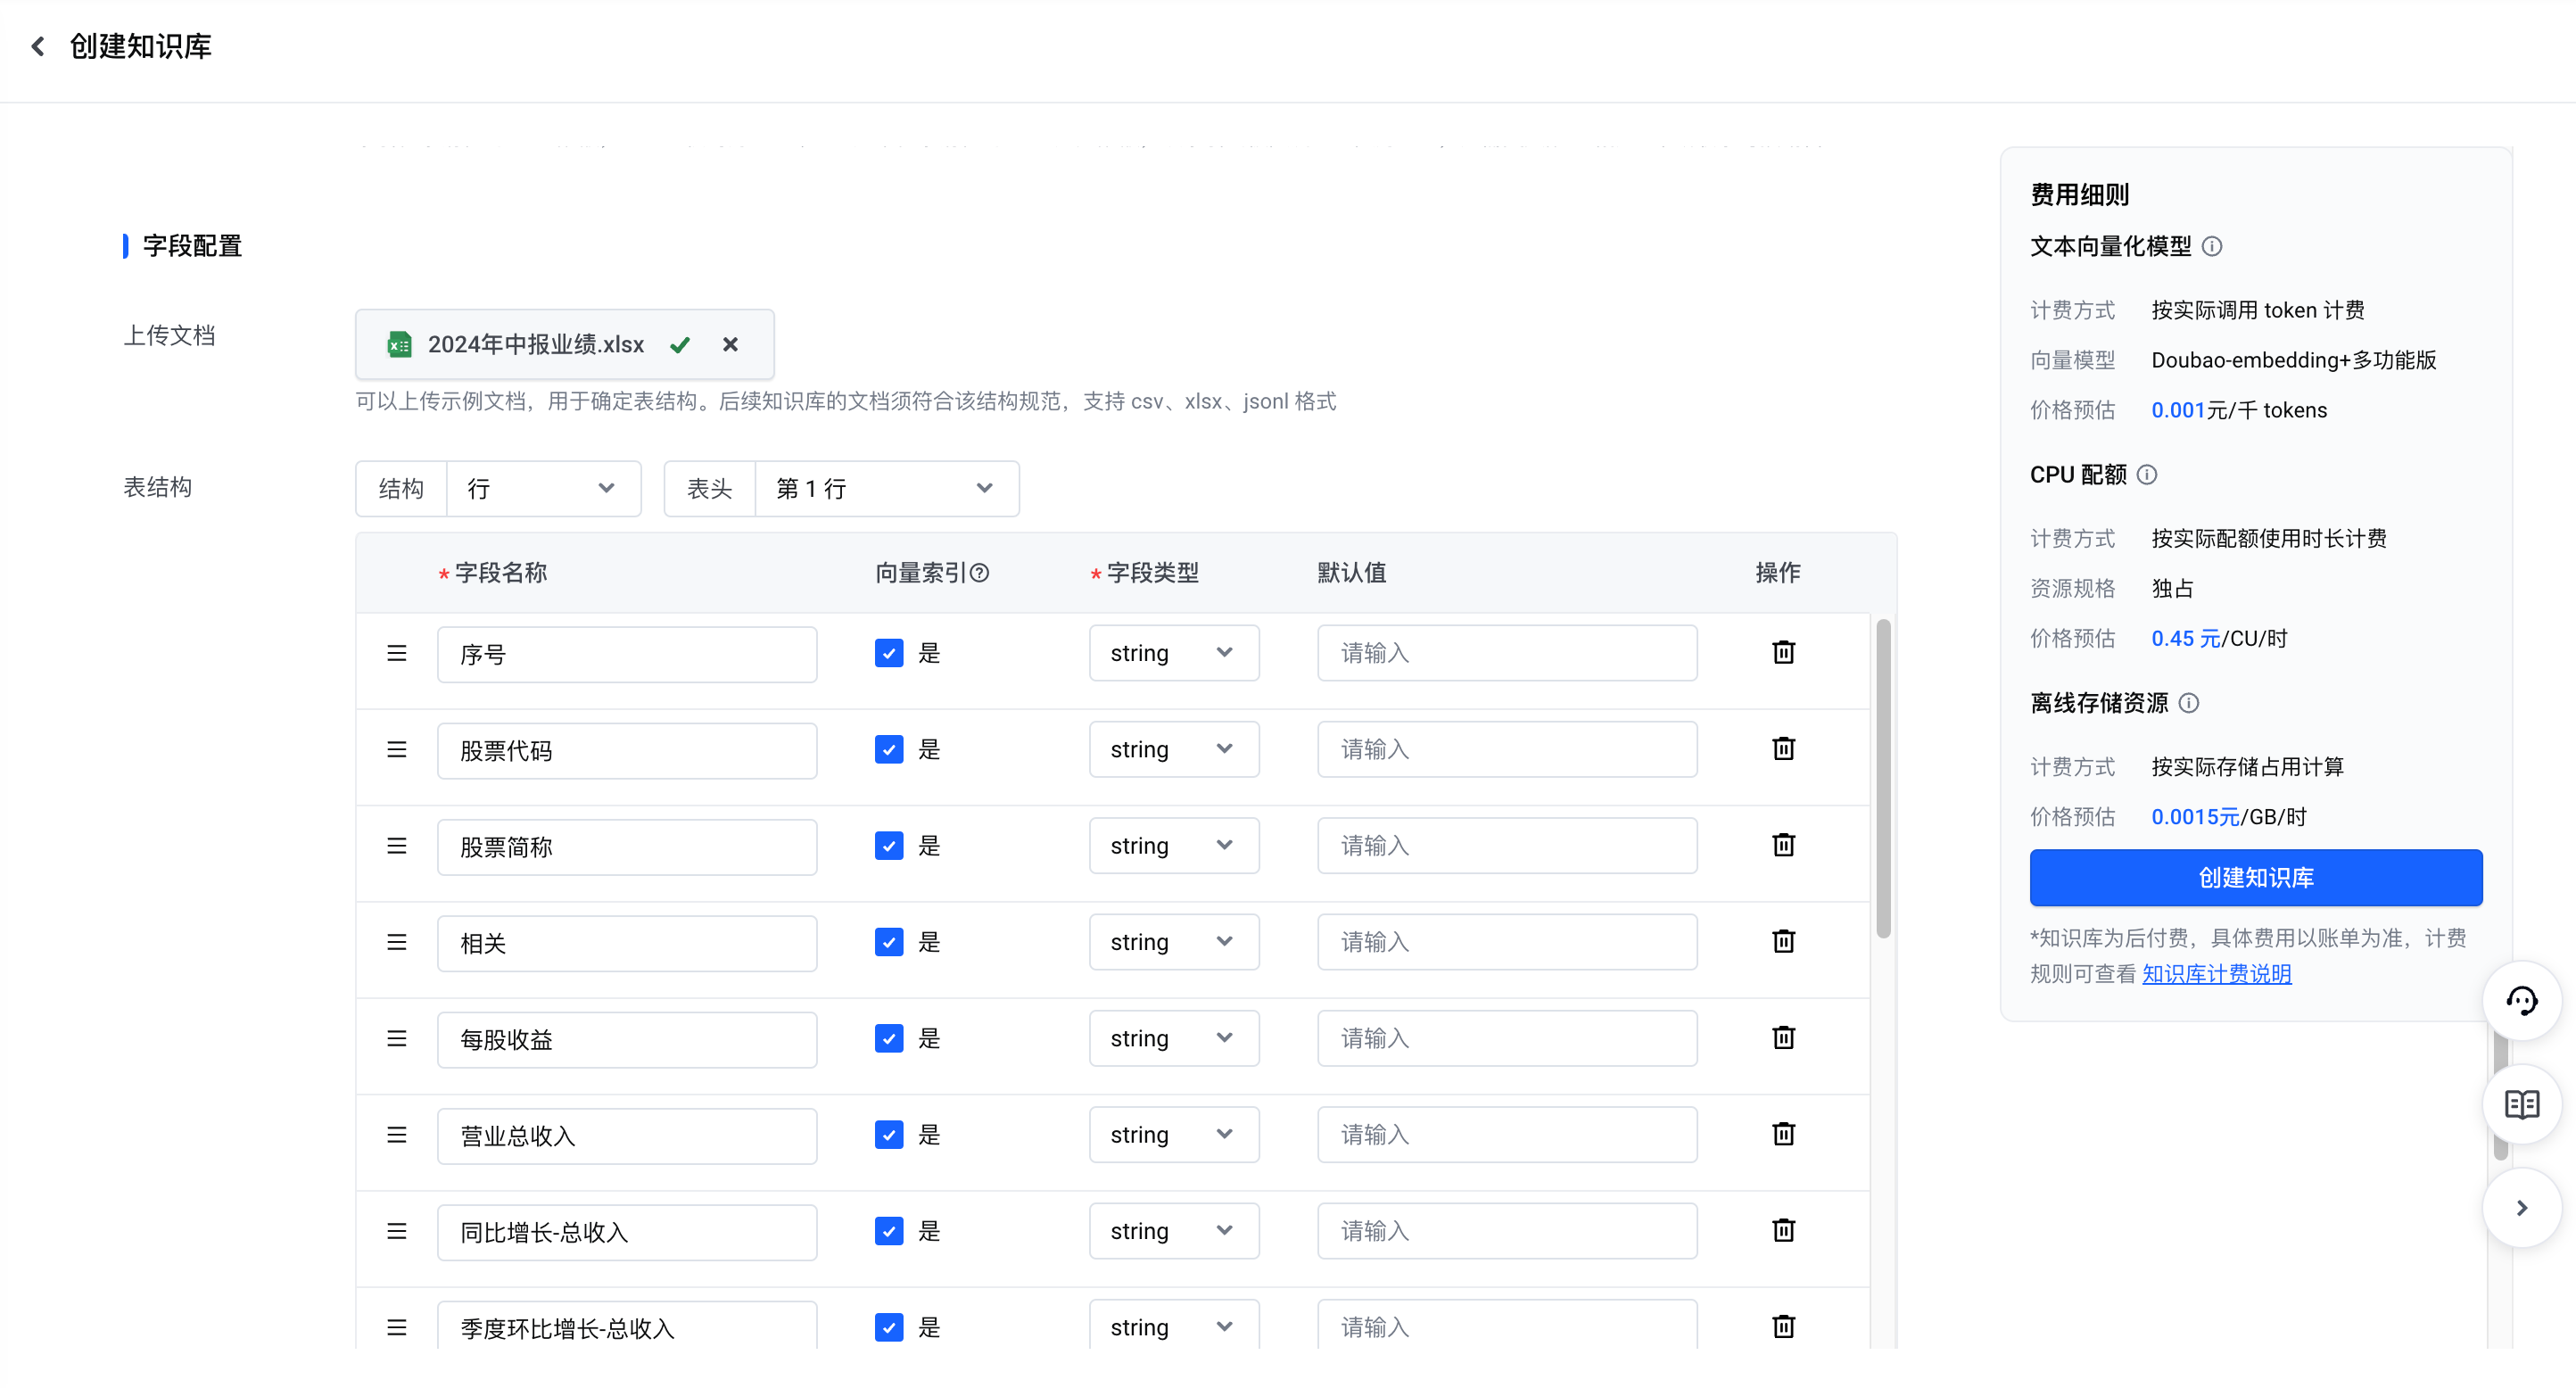The image size is (2576, 1388).
Task: Uncheck vector index for 季度环比增长-总收入 field
Action: click(889, 1327)
